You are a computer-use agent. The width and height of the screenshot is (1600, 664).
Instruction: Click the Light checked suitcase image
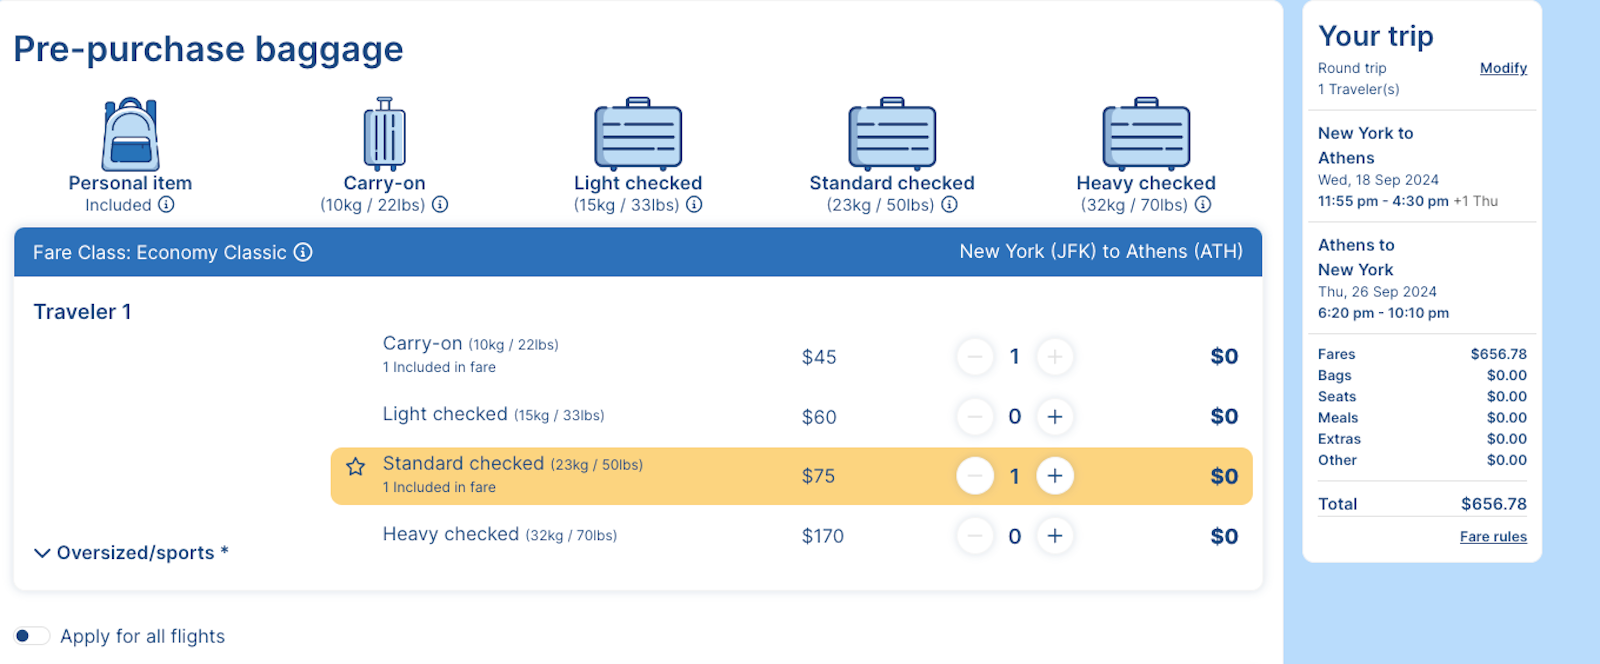point(638,134)
